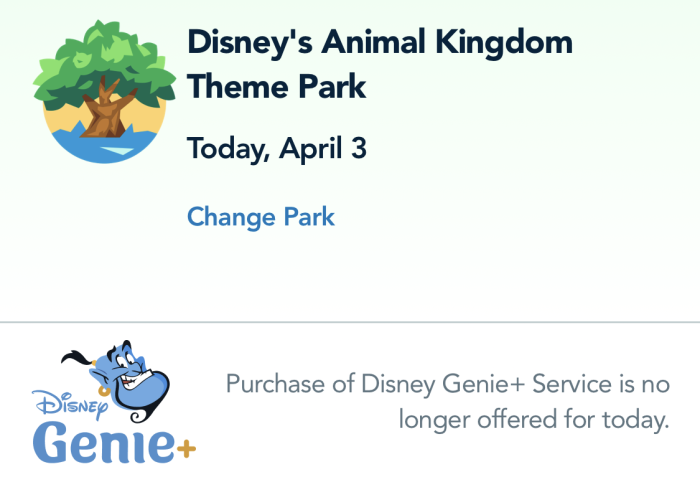The width and height of the screenshot is (700, 477).
Task: Tap the Genie's black ponytail
Action: [77, 357]
